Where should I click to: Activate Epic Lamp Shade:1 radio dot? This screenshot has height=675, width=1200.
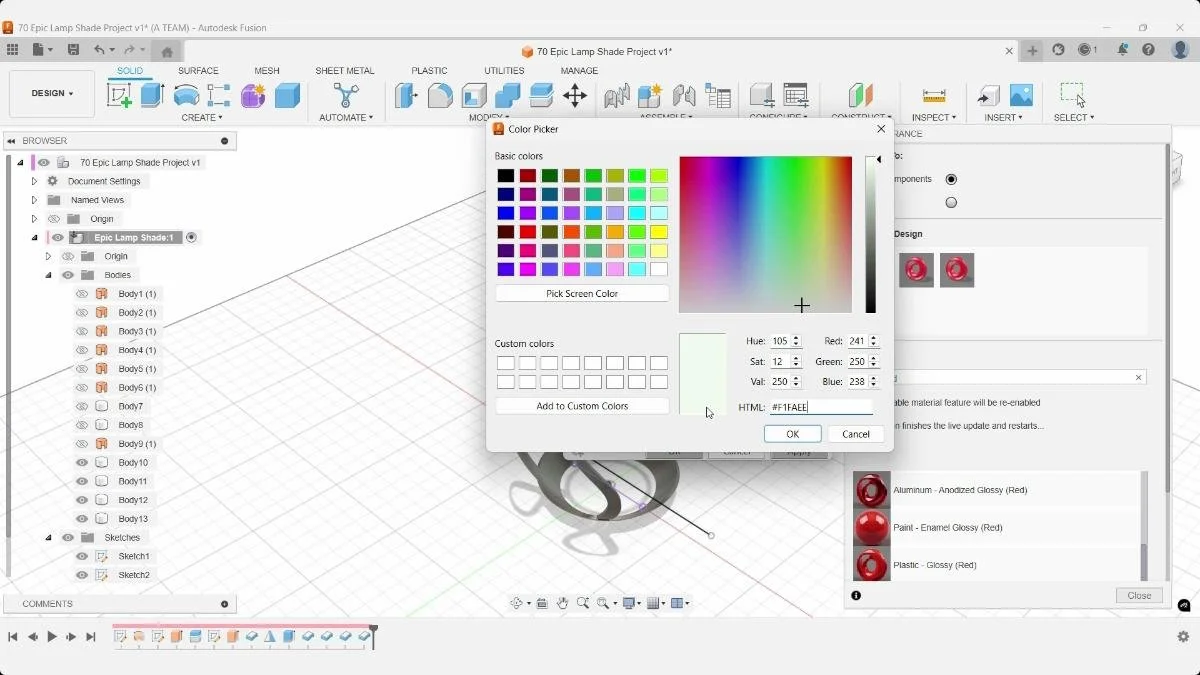click(191, 237)
